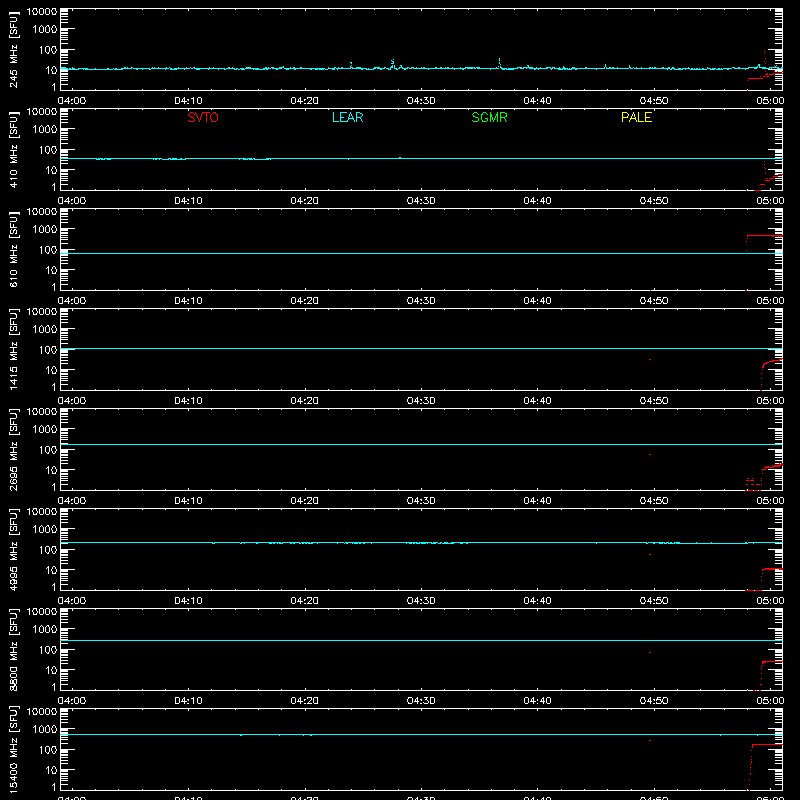
Task: Click the 04:50 time label under the 8800 MHz plot
Action: tap(654, 701)
